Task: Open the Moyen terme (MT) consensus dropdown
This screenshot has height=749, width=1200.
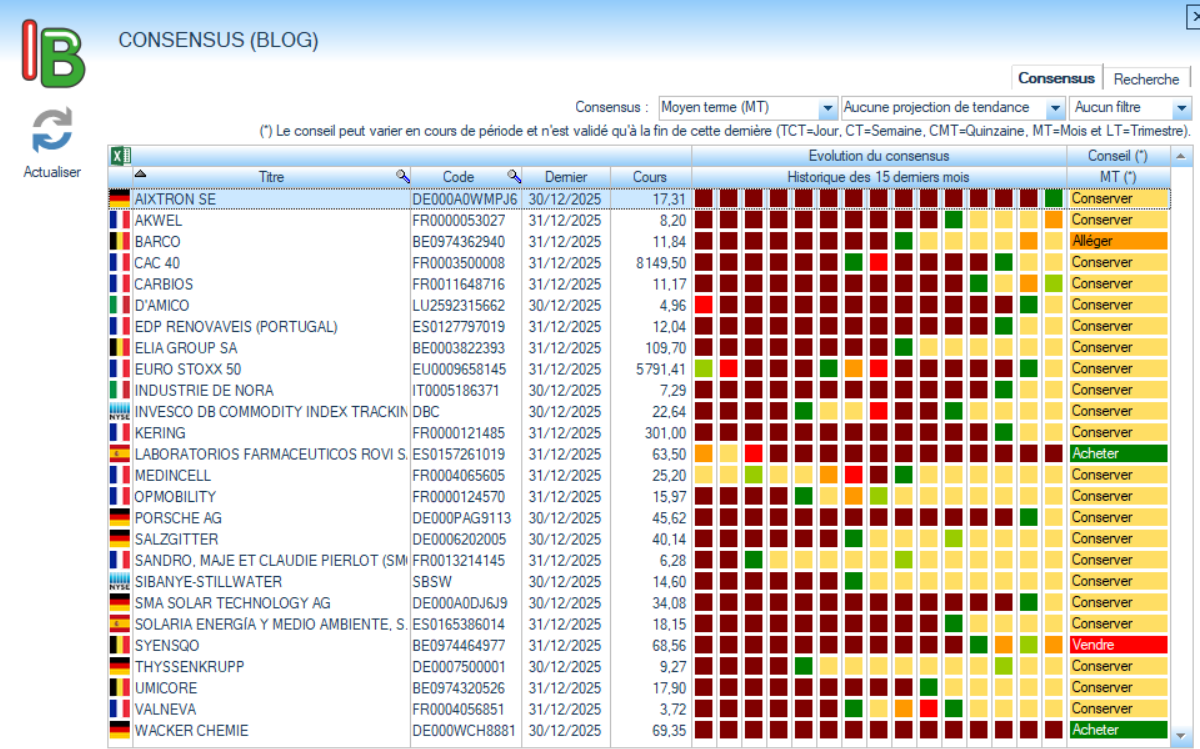Action: (827, 108)
